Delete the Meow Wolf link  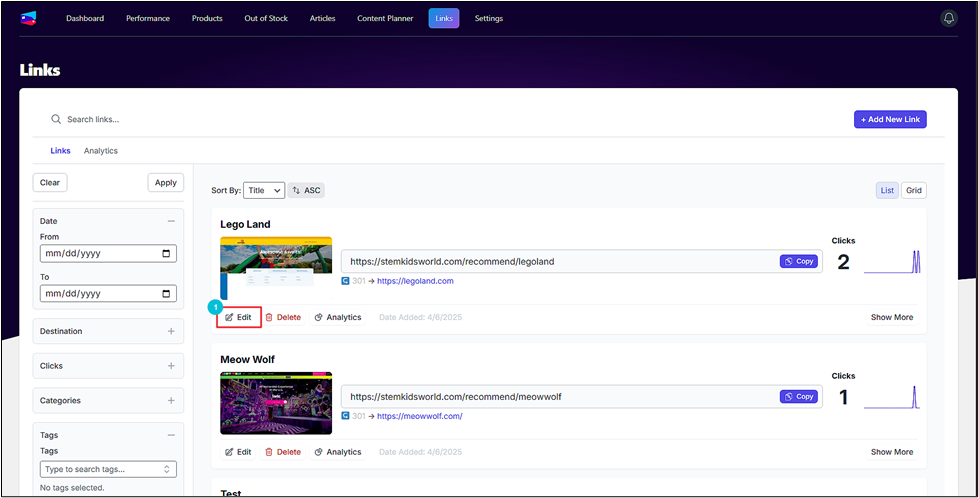pyautogui.click(x=283, y=452)
